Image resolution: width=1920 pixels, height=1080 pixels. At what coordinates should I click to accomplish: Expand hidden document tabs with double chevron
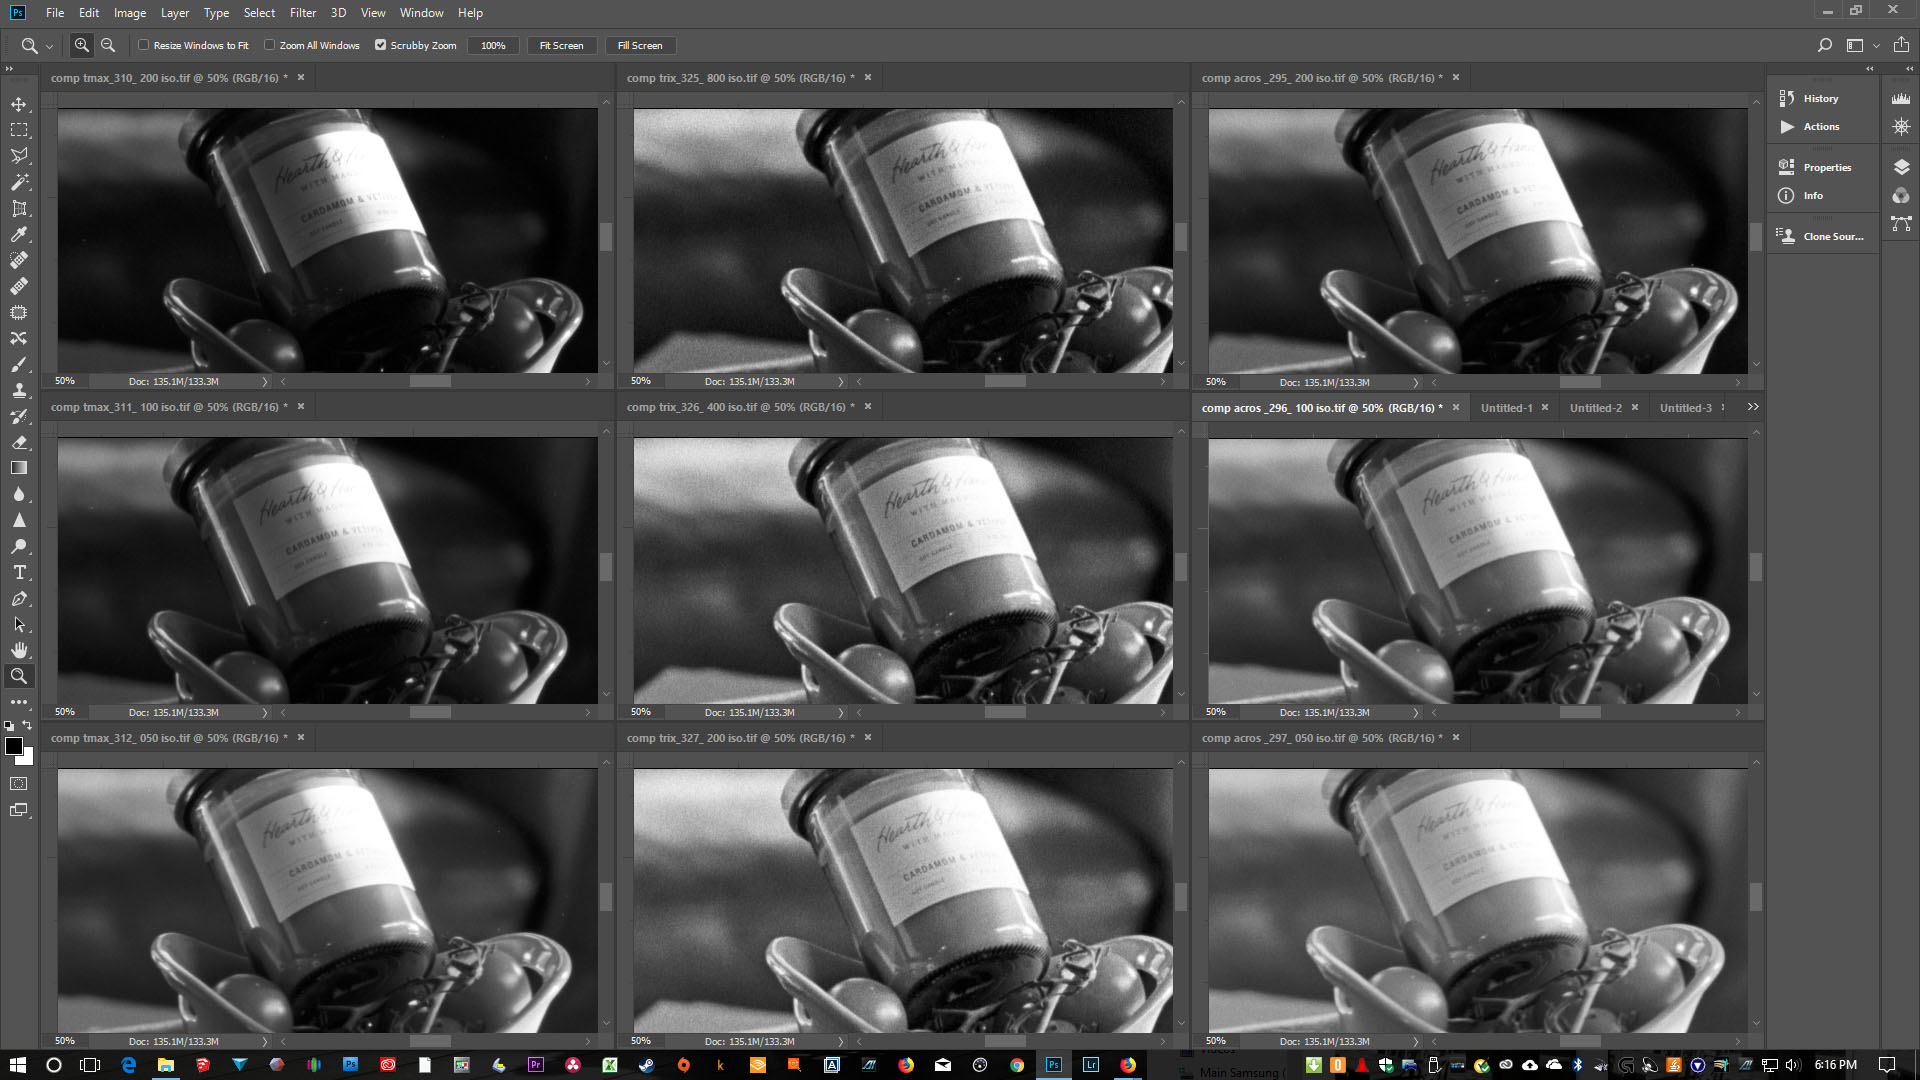click(1752, 407)
